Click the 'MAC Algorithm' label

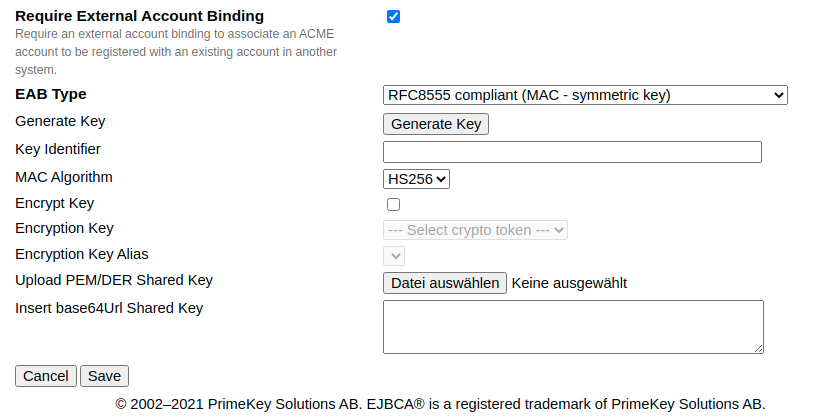pos(64,177)
